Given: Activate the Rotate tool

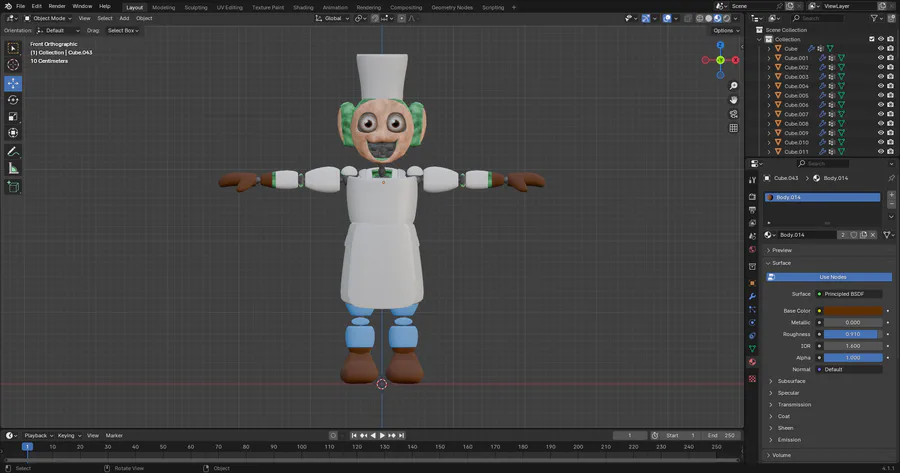Looking at the screenshot, I should (x=14, y=100).
